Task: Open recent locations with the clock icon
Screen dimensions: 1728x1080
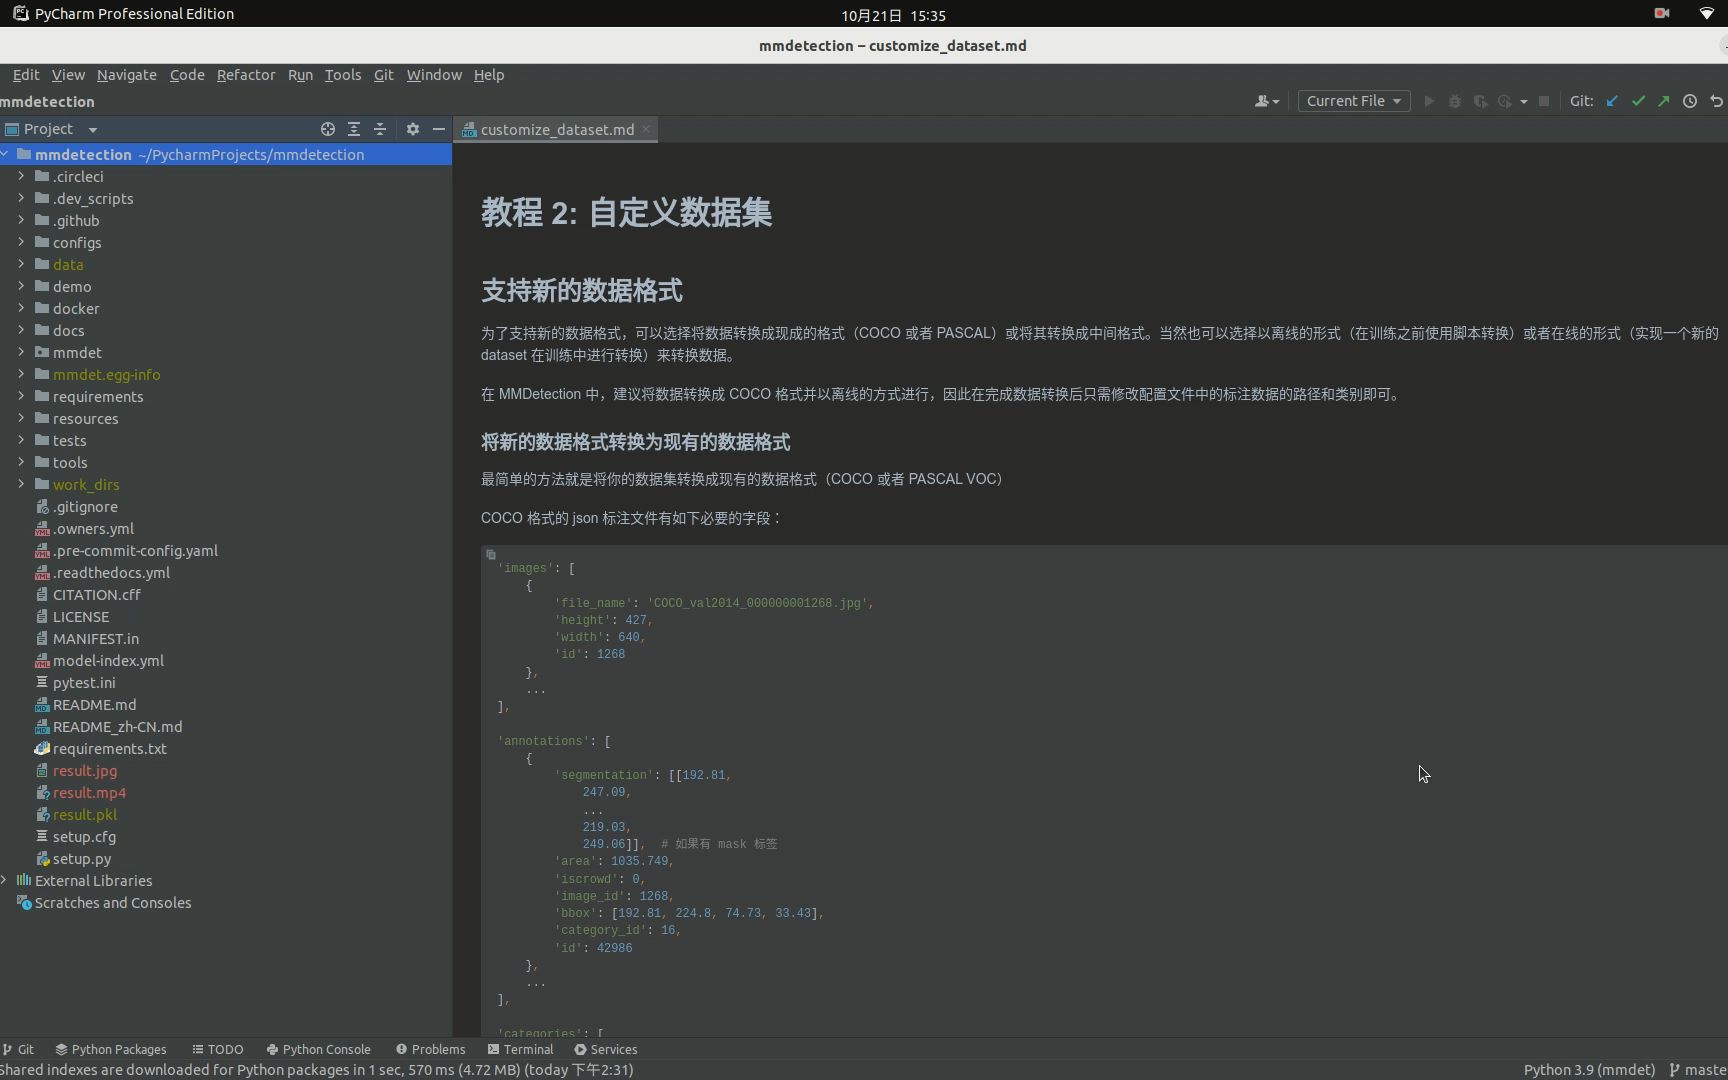Action: click(x=1689, y=101)
